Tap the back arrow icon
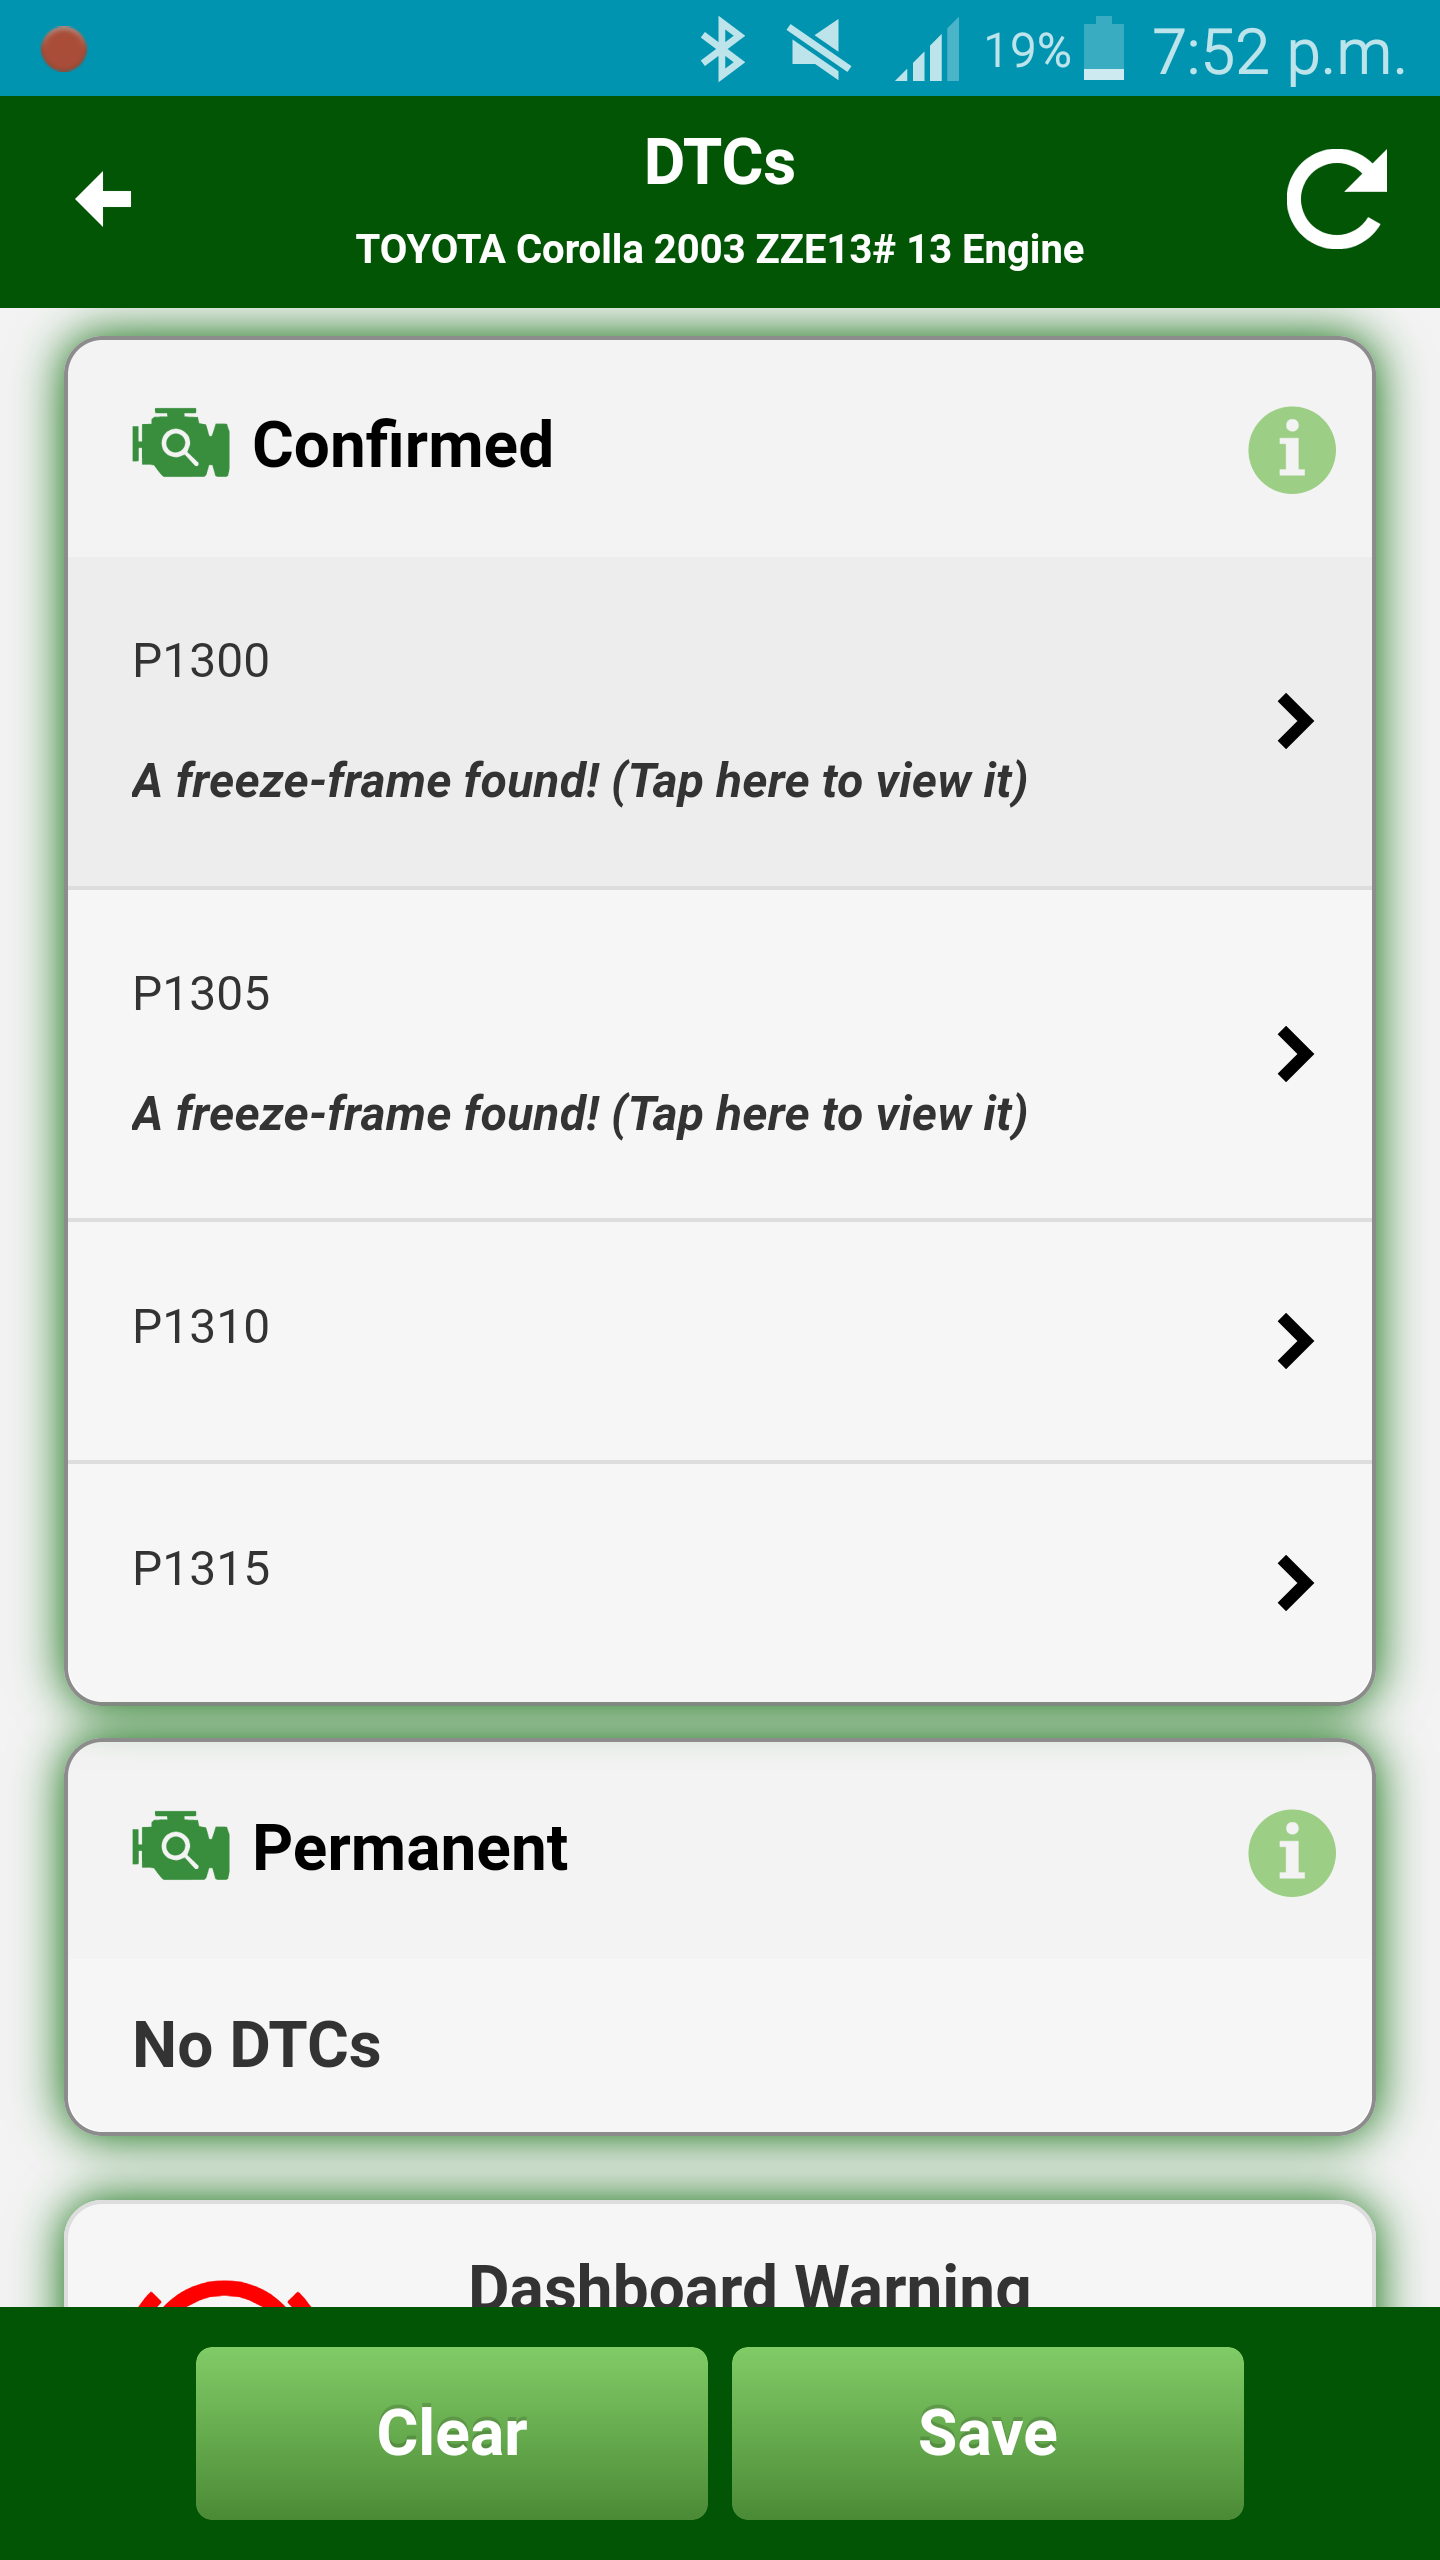 pos(104,199)
